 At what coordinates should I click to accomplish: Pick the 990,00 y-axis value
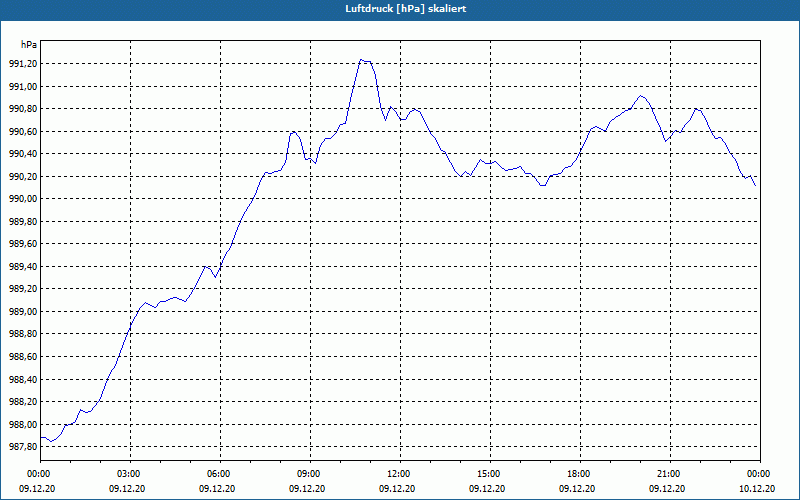click(23, 199)
